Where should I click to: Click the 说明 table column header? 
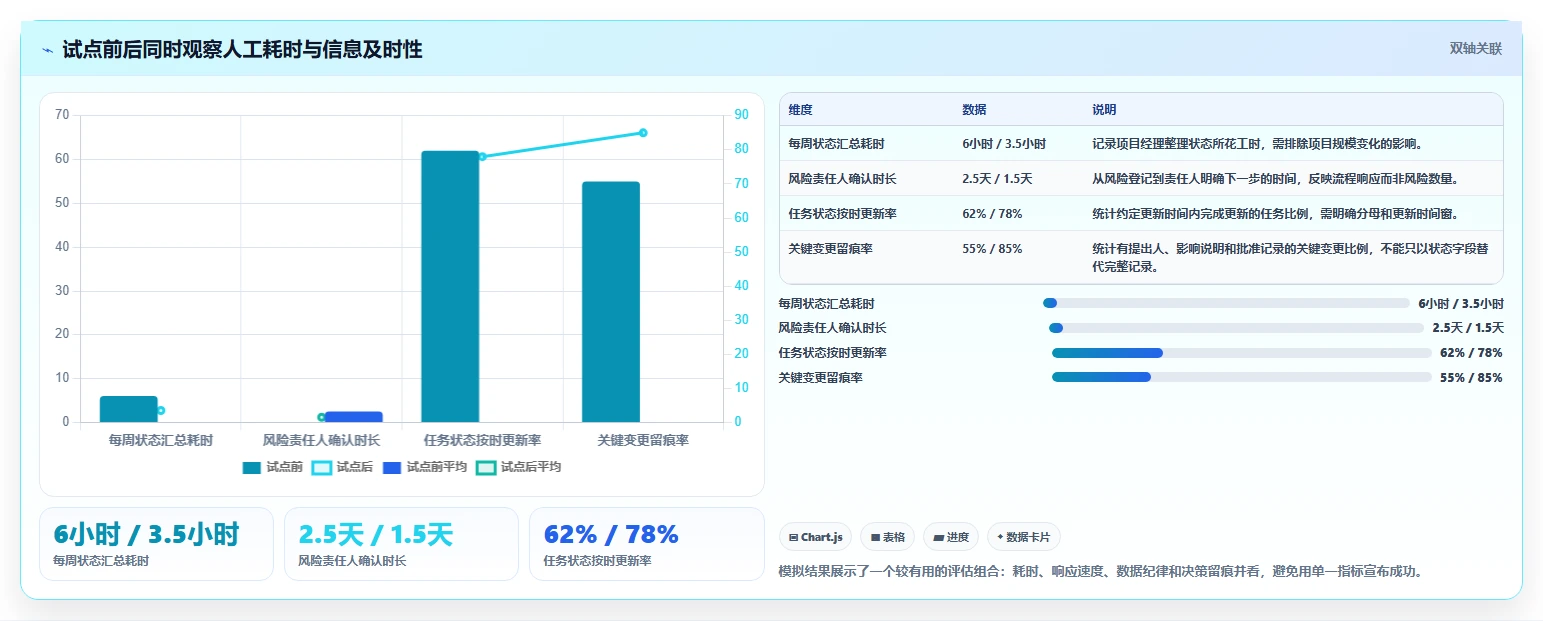[x=1104, y=110]
